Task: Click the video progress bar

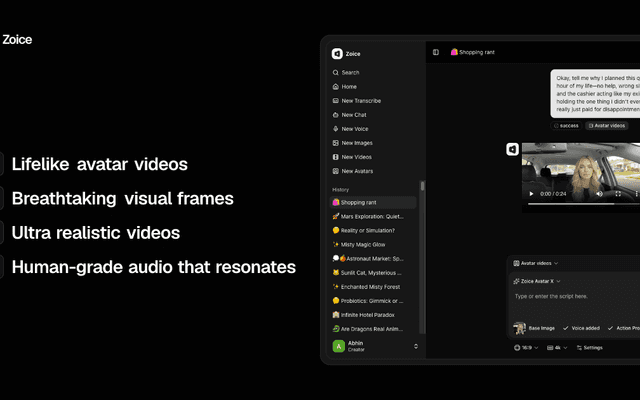Action: [584, 203]
